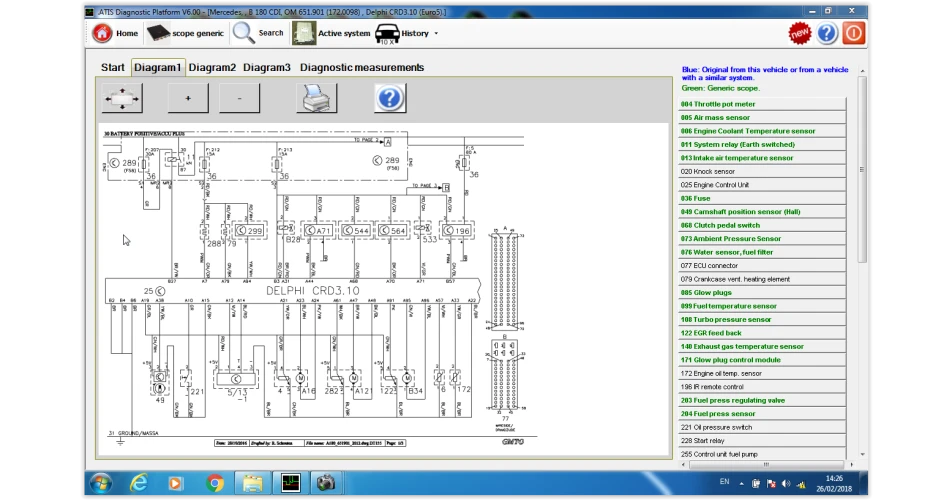The height and width of the screenshot is (500, 952).
Task: Select 068 Clutch pedal switch
Action: coord(762,225)
